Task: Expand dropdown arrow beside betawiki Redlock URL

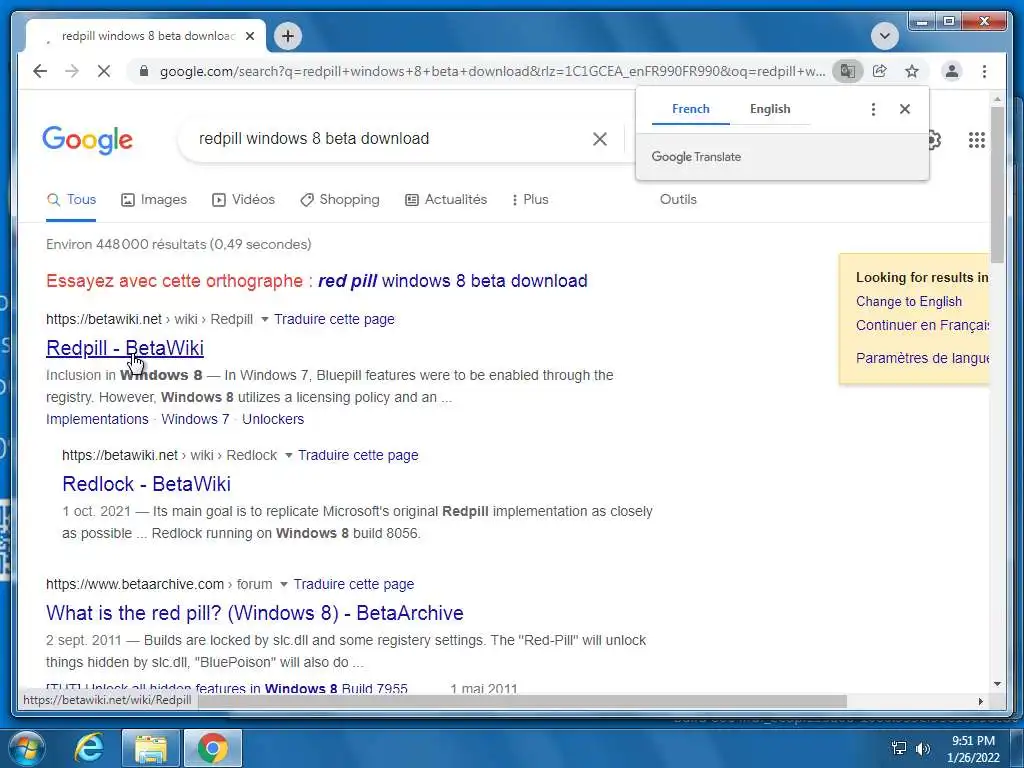Action: coord(289,455)
